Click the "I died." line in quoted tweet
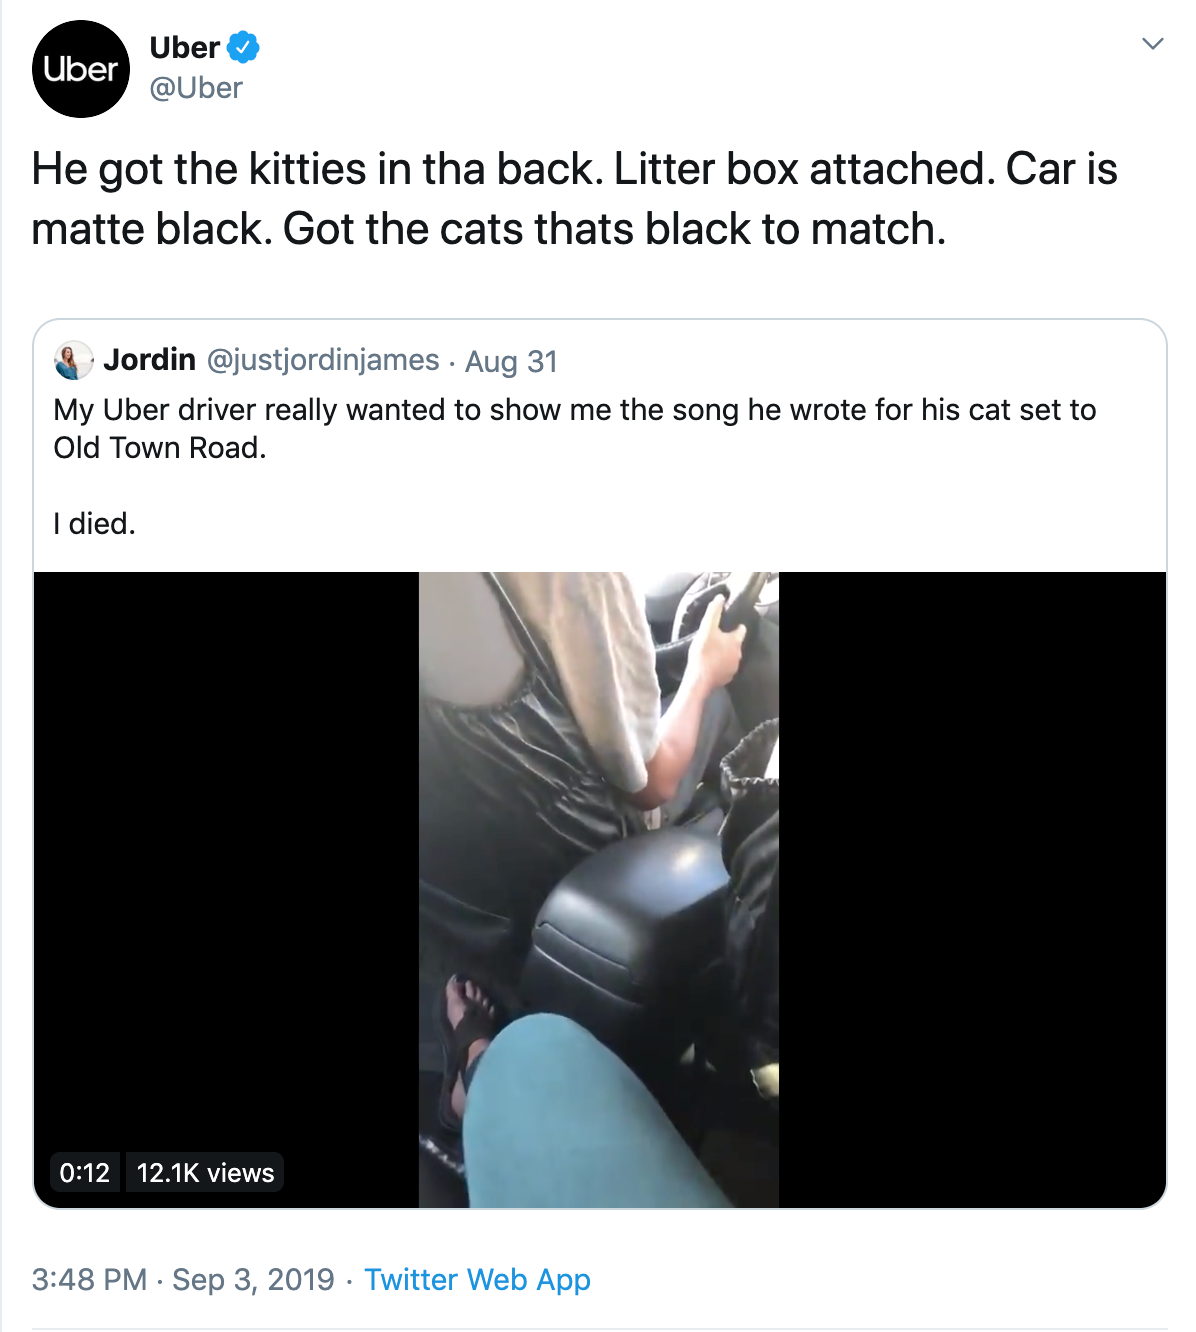Image resolution: width=1196 pixels, height=1332 pixels. pos(94,523)
